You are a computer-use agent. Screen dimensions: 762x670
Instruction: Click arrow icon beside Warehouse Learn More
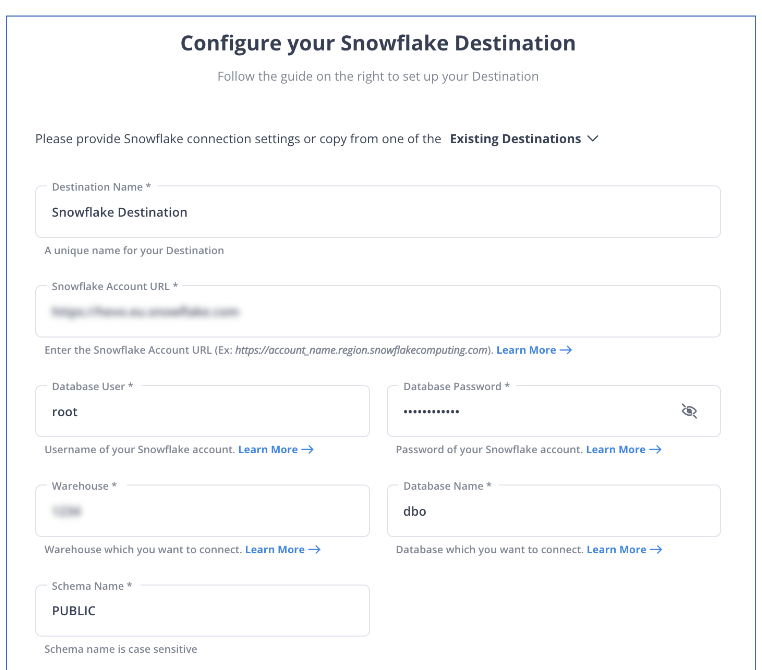click(x=314, y=550)
